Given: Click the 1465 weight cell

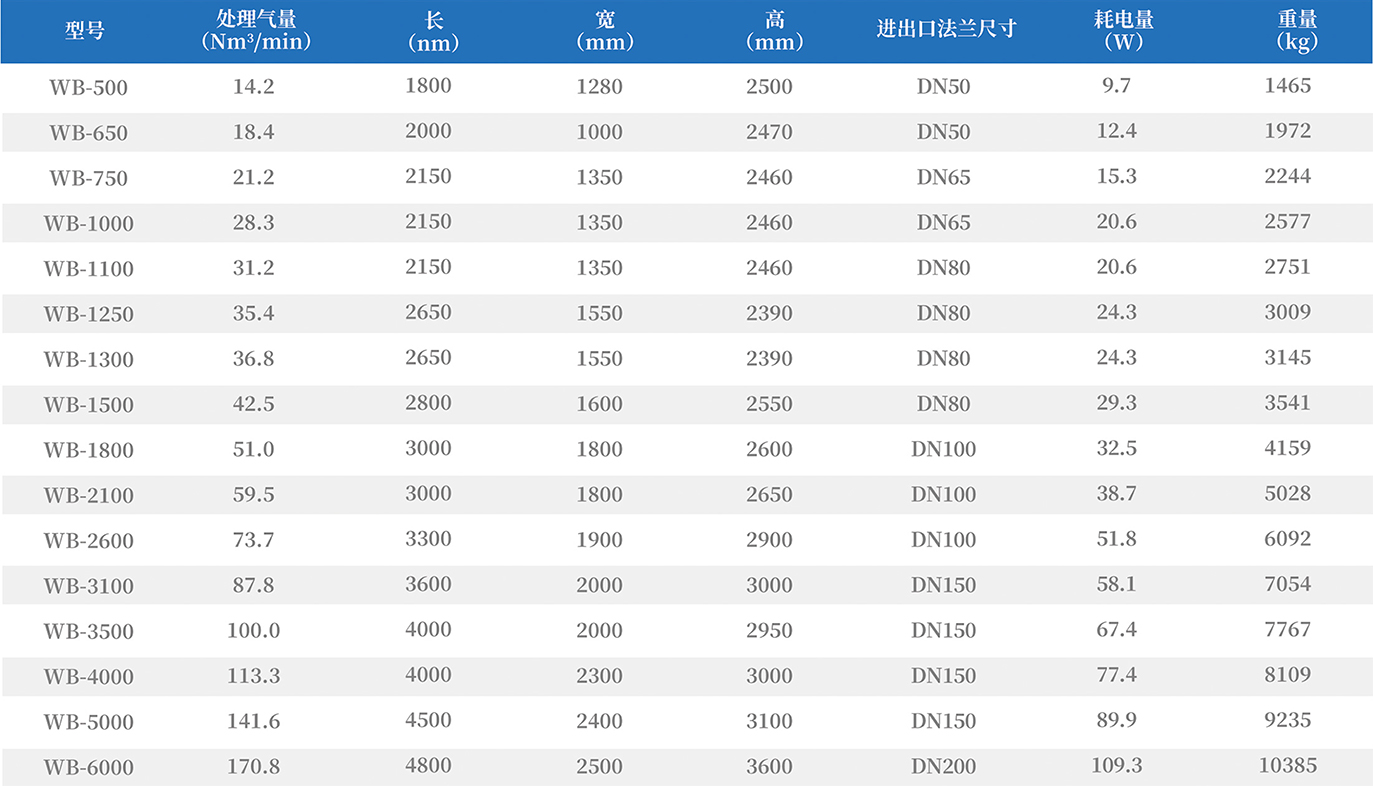Looking at the screenshot, I should 1287,86.
